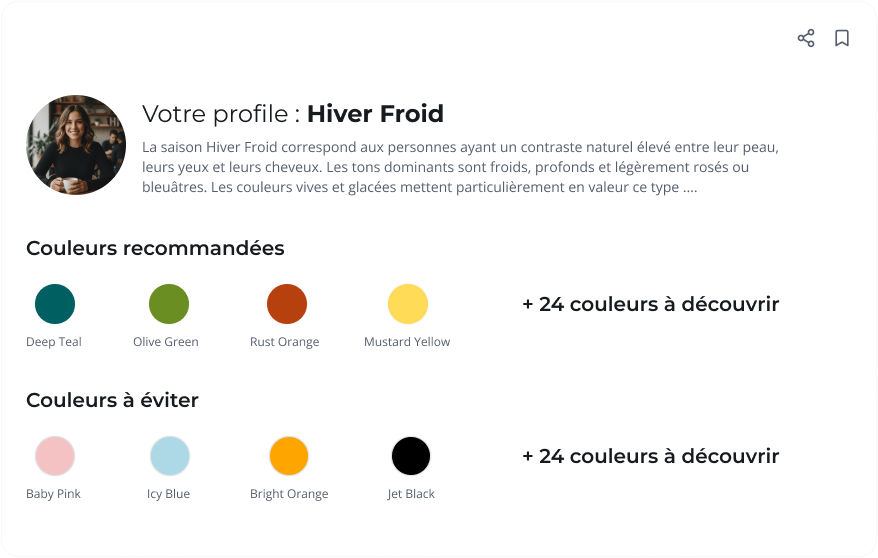
Task: Select the Deep Teal swatch
Action: (55, 304)
